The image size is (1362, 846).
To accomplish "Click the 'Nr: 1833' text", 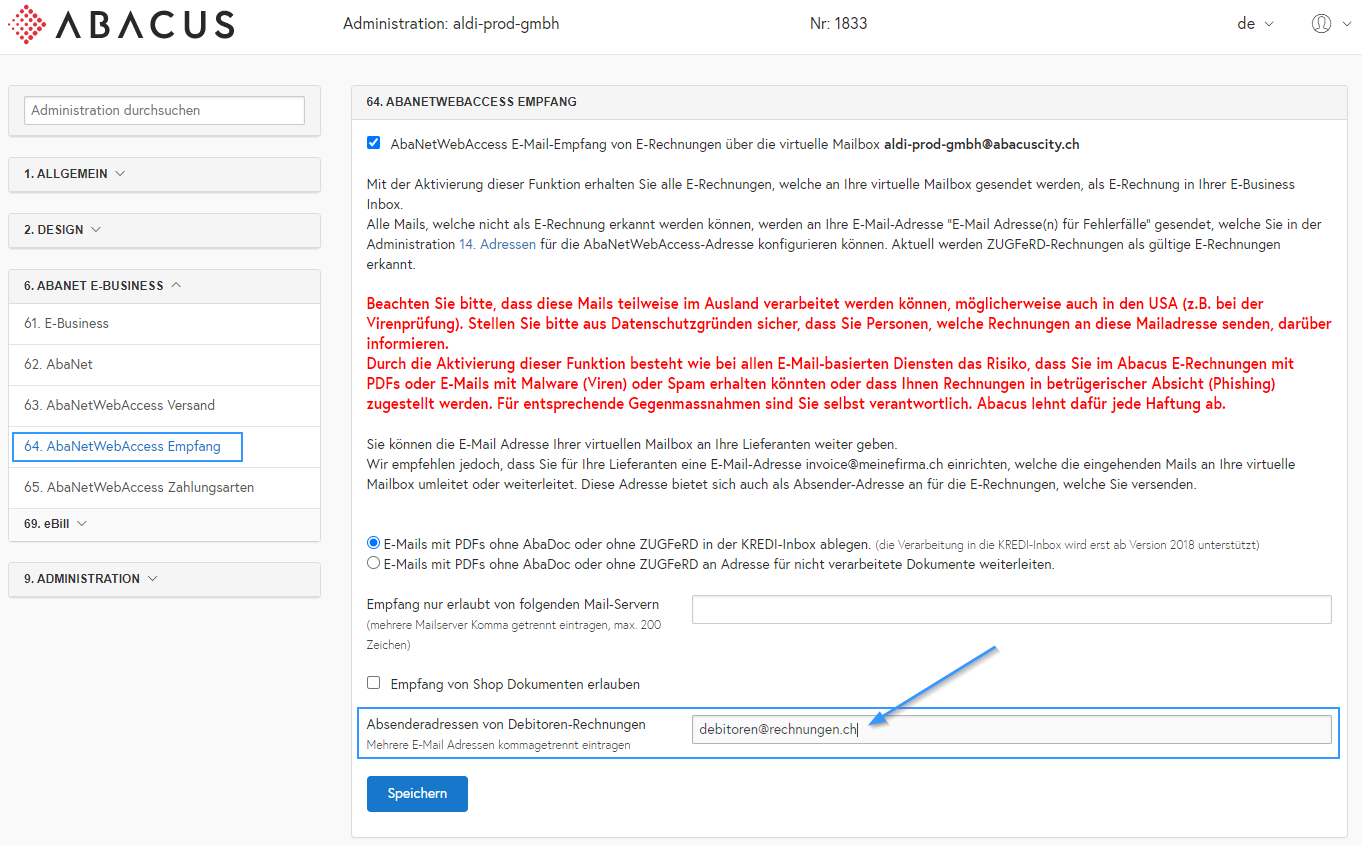I will 839,24.
